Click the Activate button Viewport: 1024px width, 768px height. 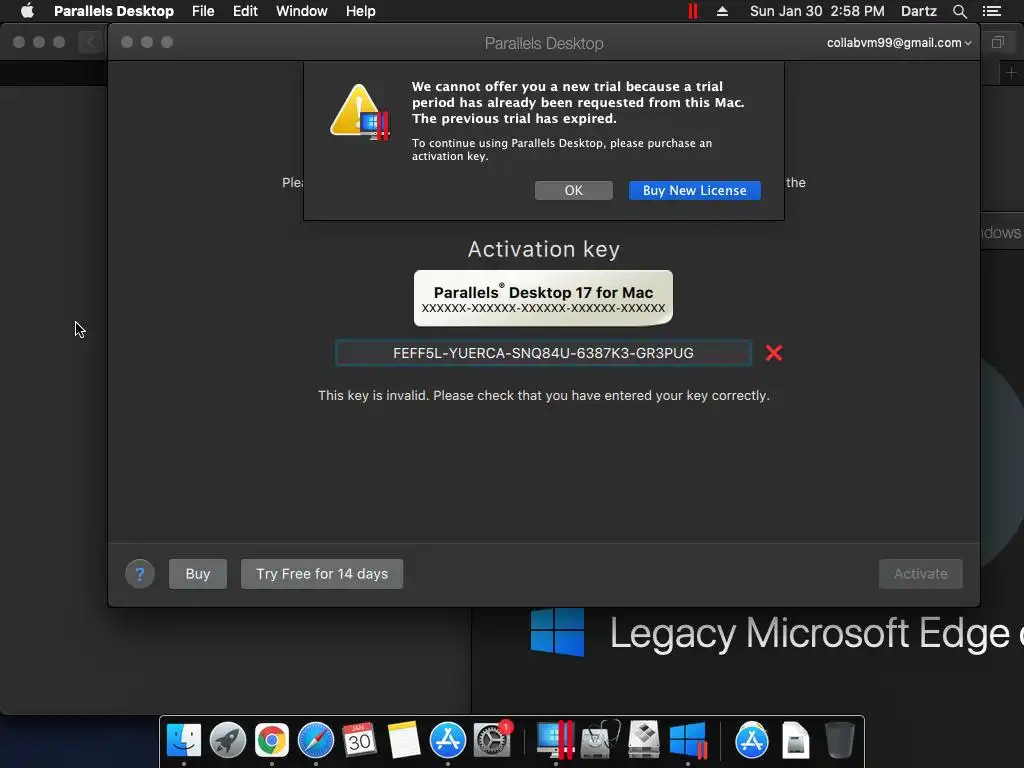point(920,574)
